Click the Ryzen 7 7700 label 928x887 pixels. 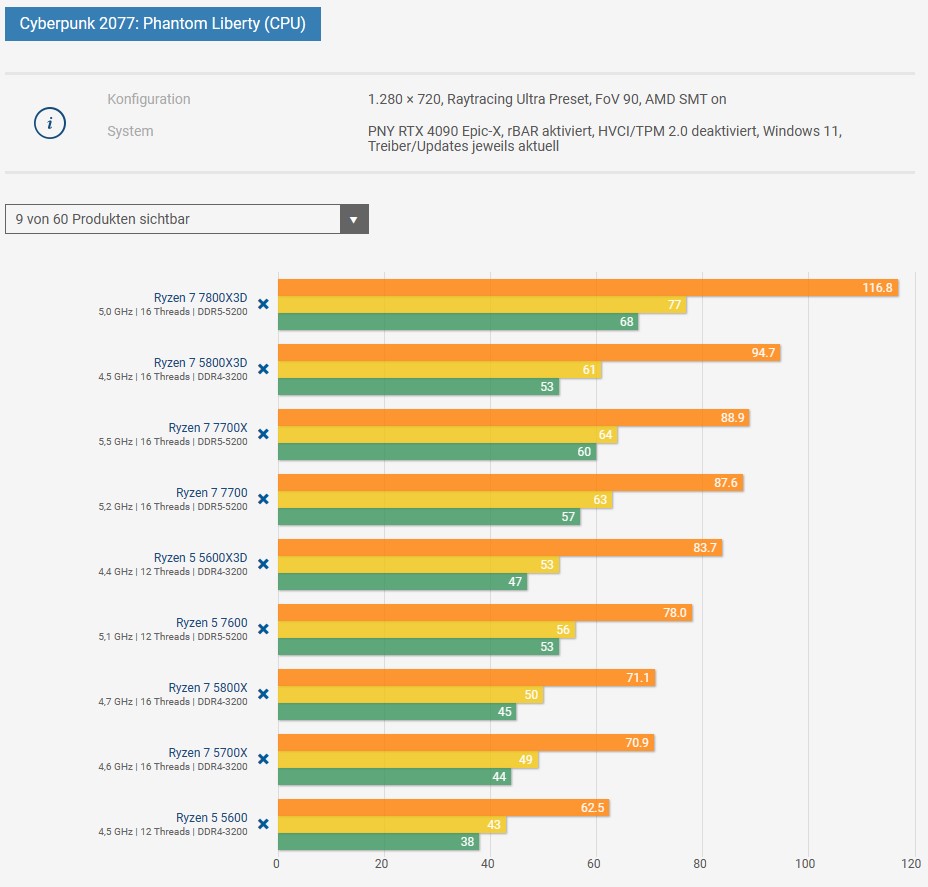tap(212, 493)
